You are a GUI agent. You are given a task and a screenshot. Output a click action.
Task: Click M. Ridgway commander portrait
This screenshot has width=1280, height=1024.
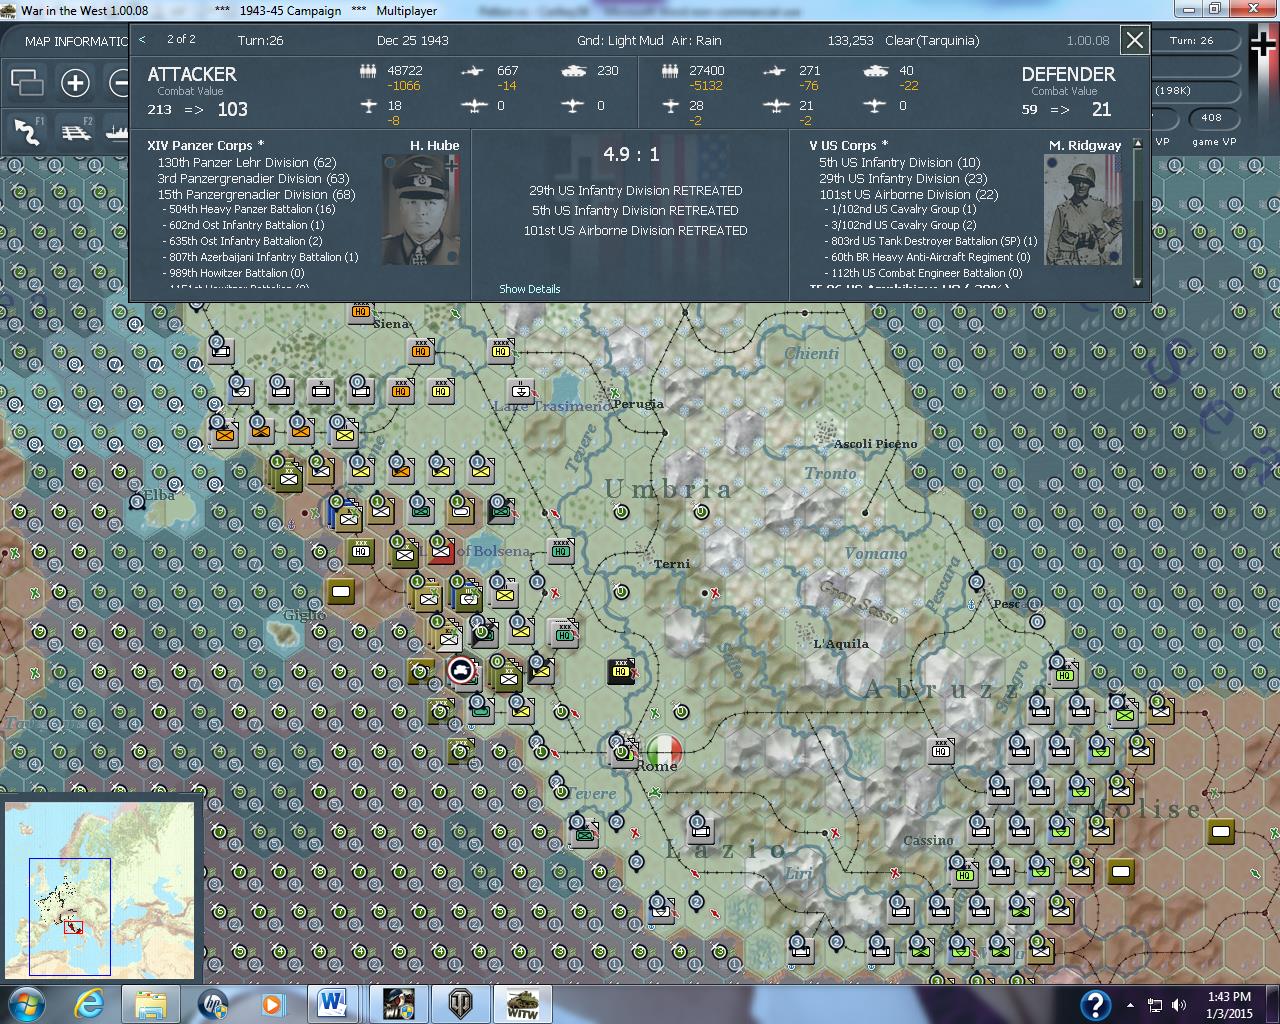[x=1083, y=209]
